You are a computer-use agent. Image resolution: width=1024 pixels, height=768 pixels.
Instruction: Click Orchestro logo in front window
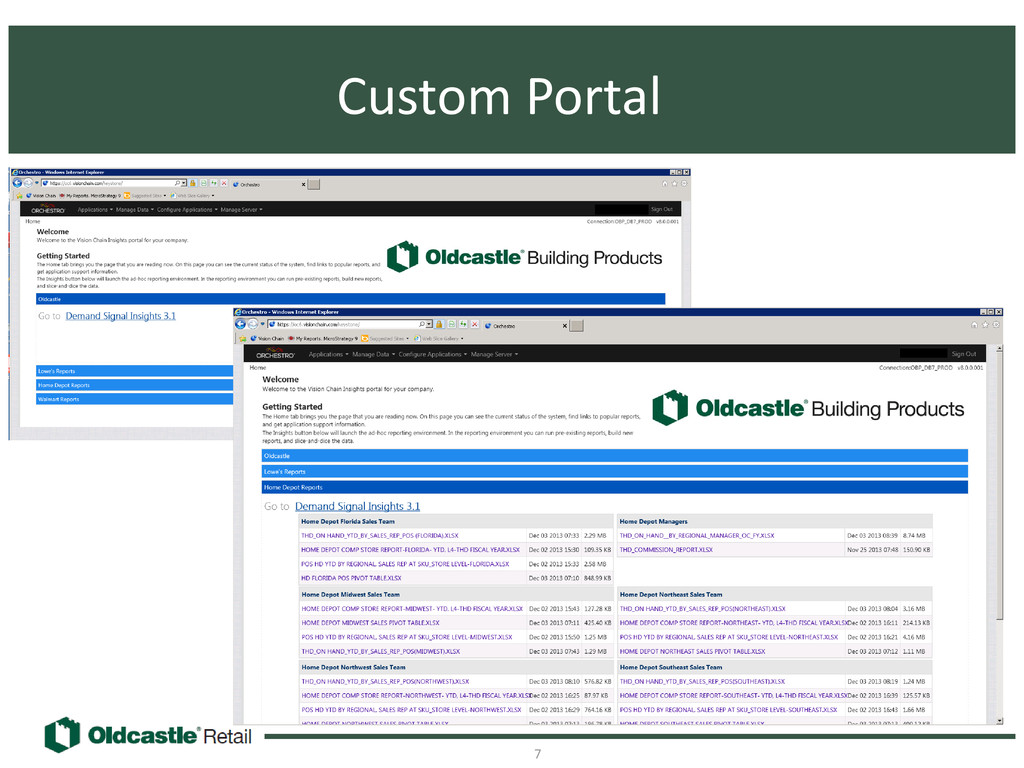tap(276, 354)
